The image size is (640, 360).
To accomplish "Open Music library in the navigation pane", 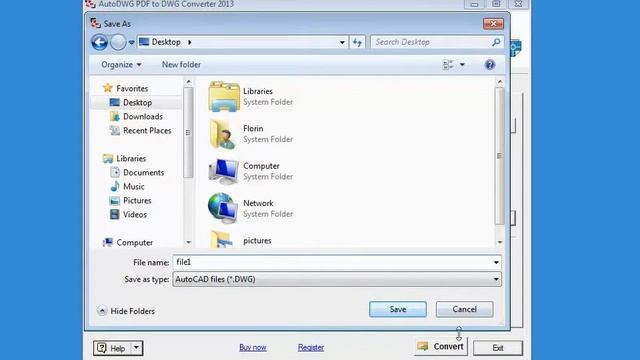I will tap(133, 187).
